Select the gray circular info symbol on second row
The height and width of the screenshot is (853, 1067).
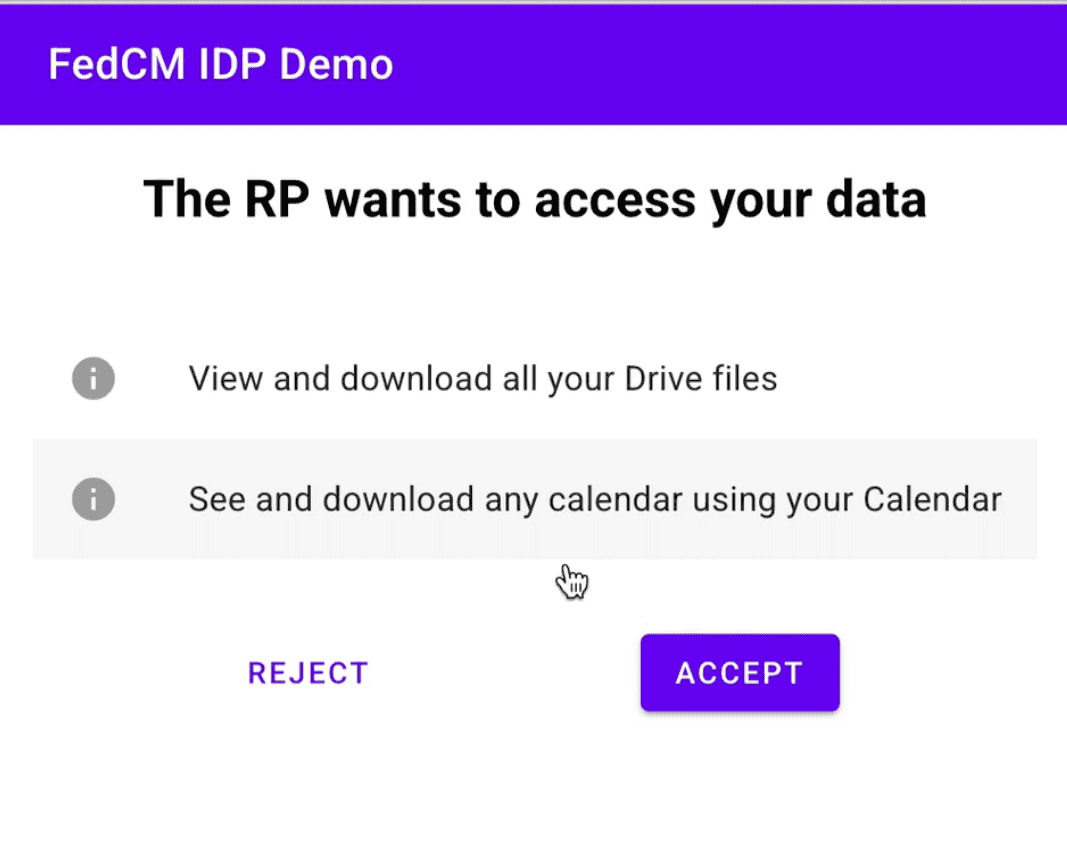coord(93,499)
